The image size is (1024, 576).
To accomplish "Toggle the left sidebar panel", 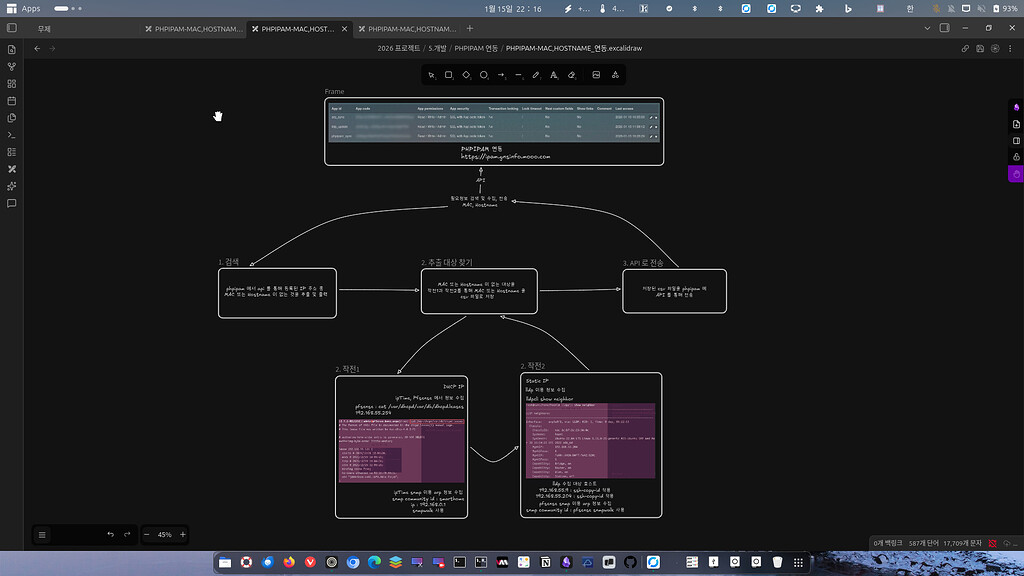I will pyautogui.click(x=12, y=29).
